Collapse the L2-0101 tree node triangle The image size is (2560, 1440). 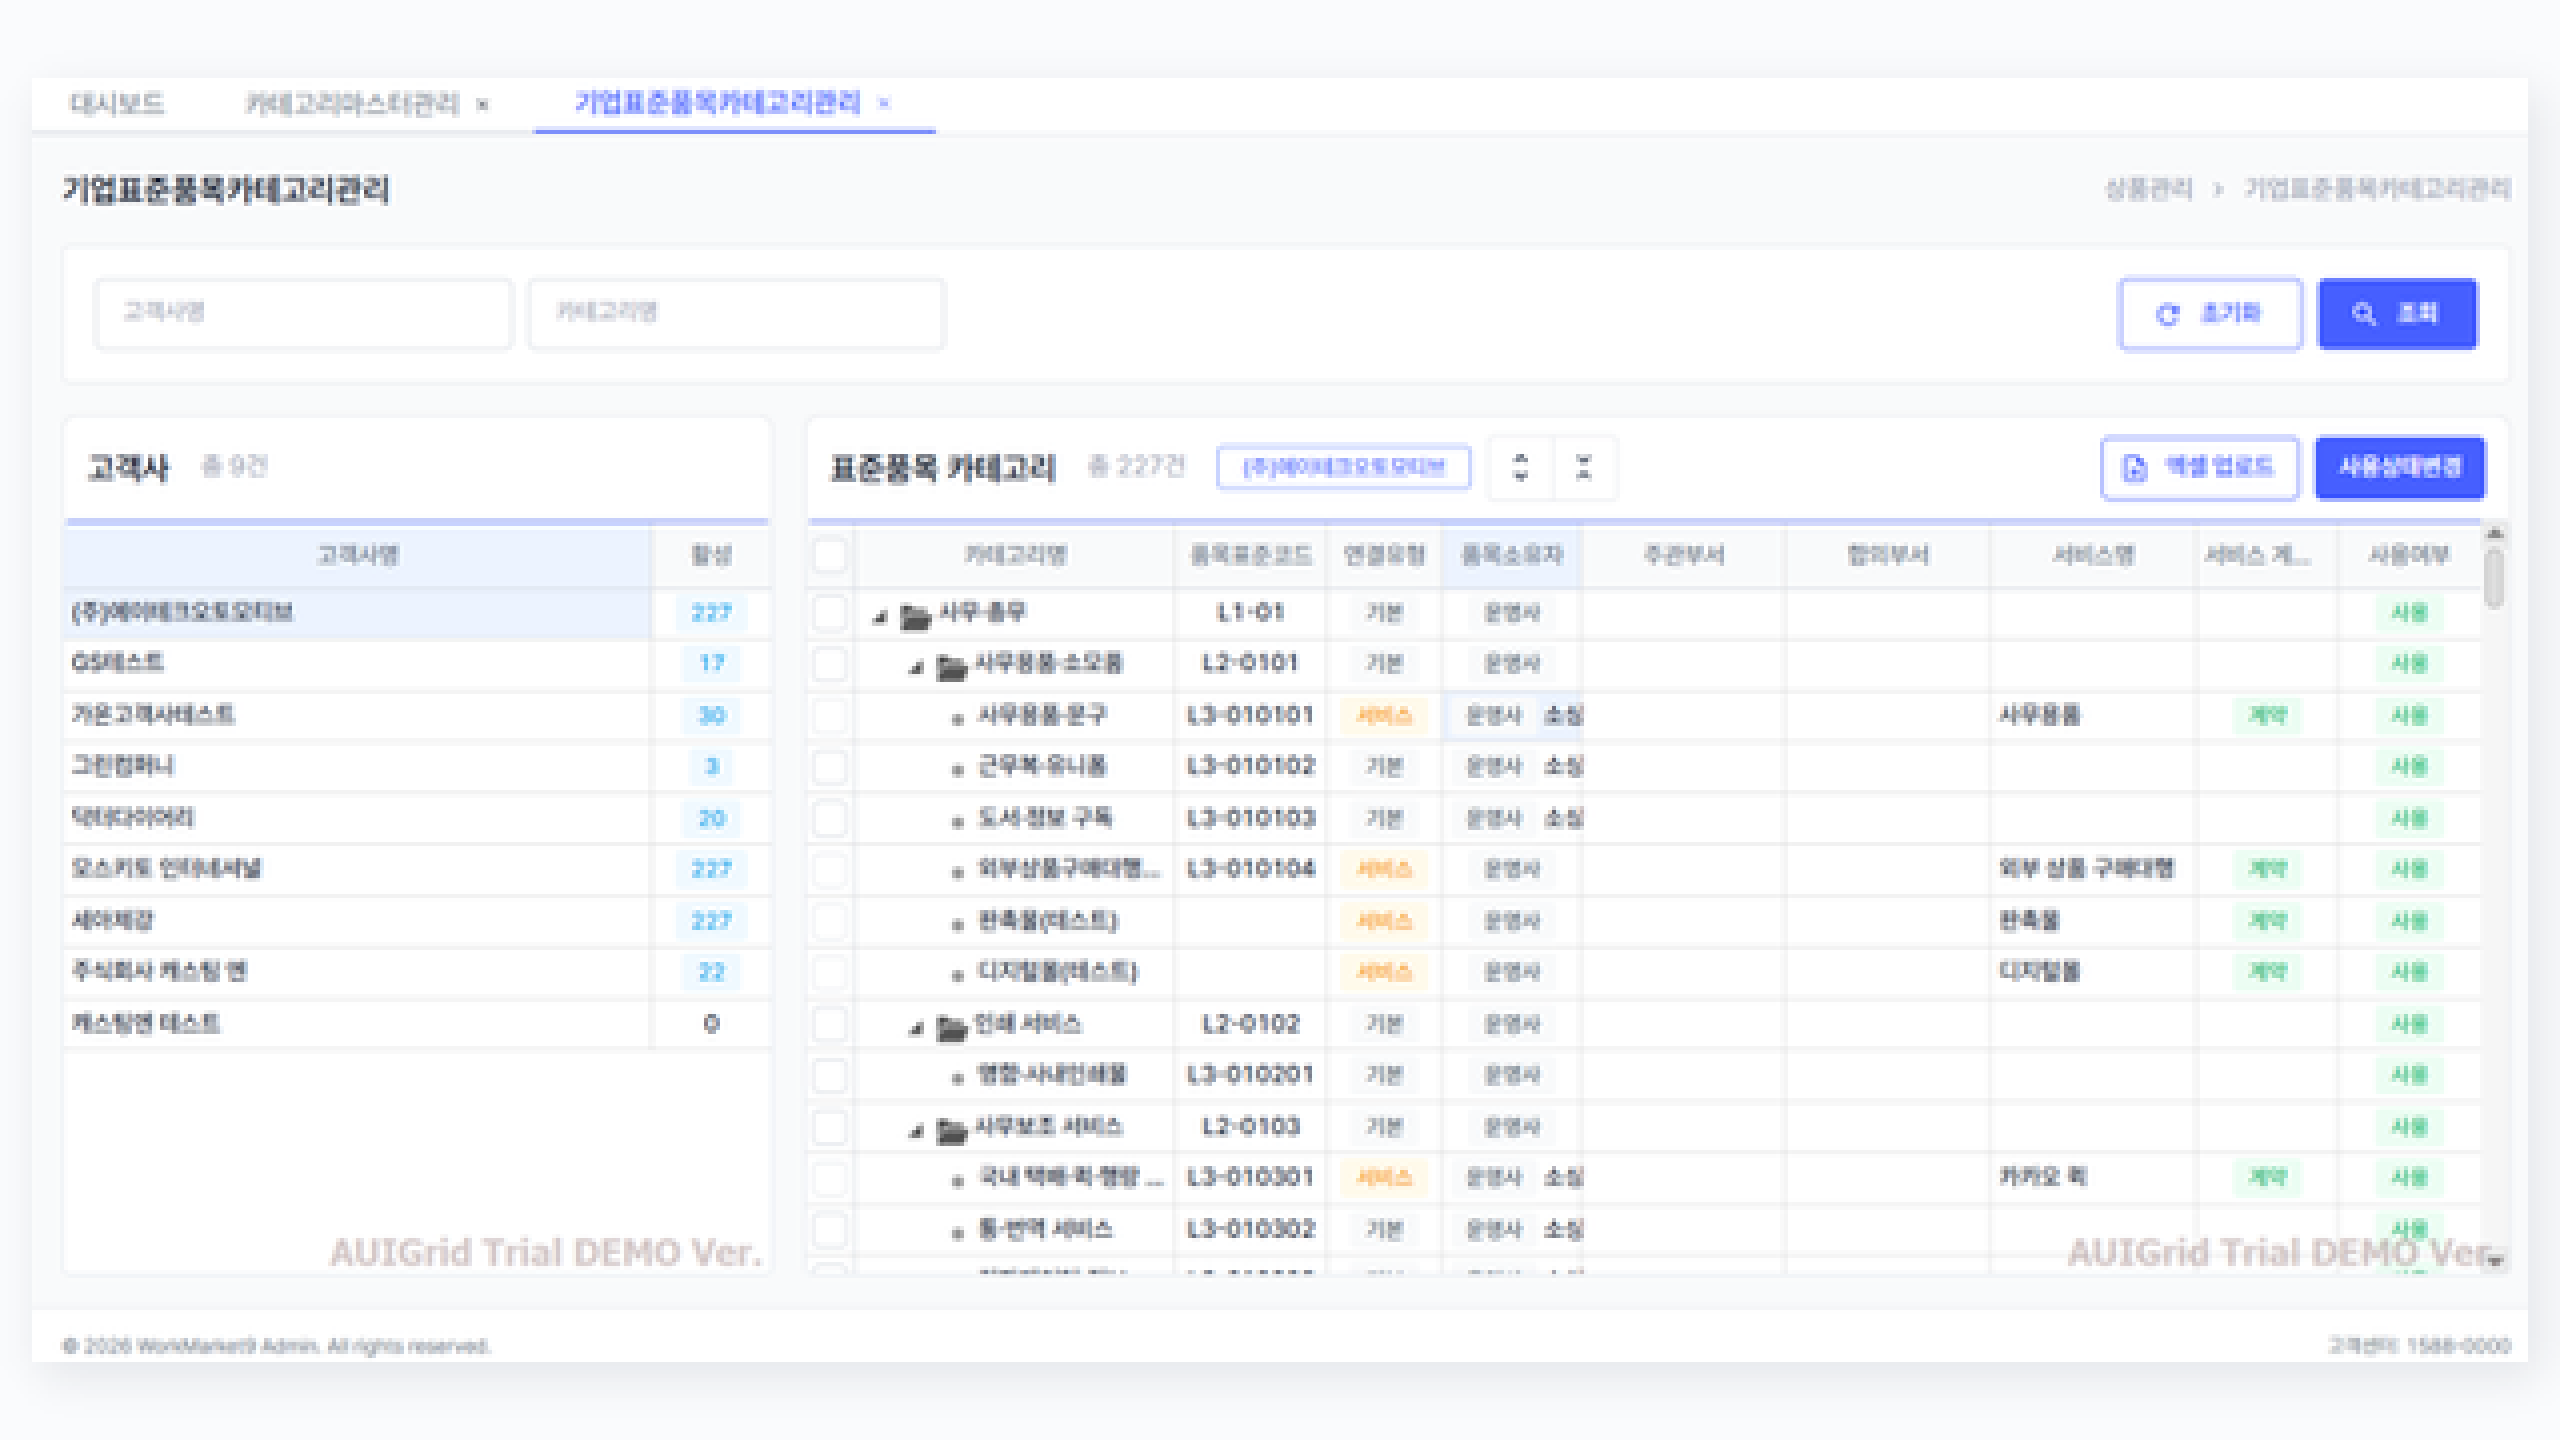click(x=916, y=667)
